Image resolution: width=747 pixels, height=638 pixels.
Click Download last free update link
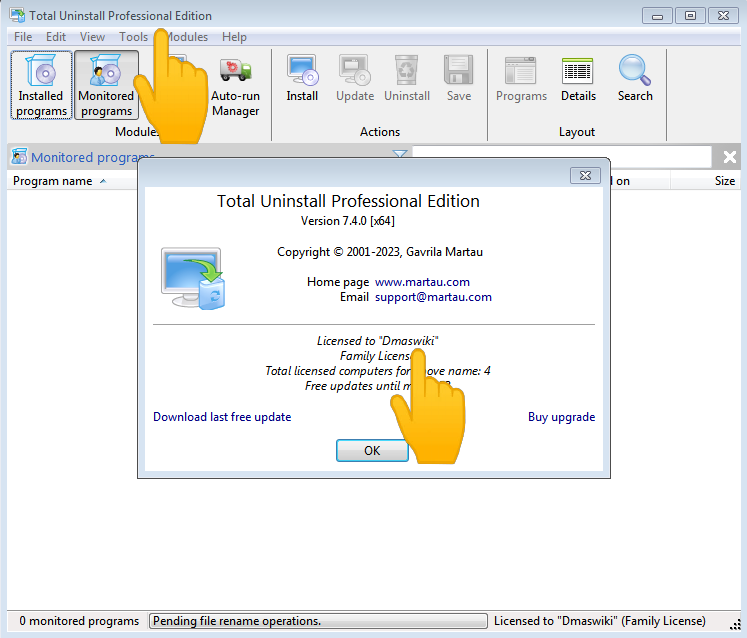[x=222, y=417]
